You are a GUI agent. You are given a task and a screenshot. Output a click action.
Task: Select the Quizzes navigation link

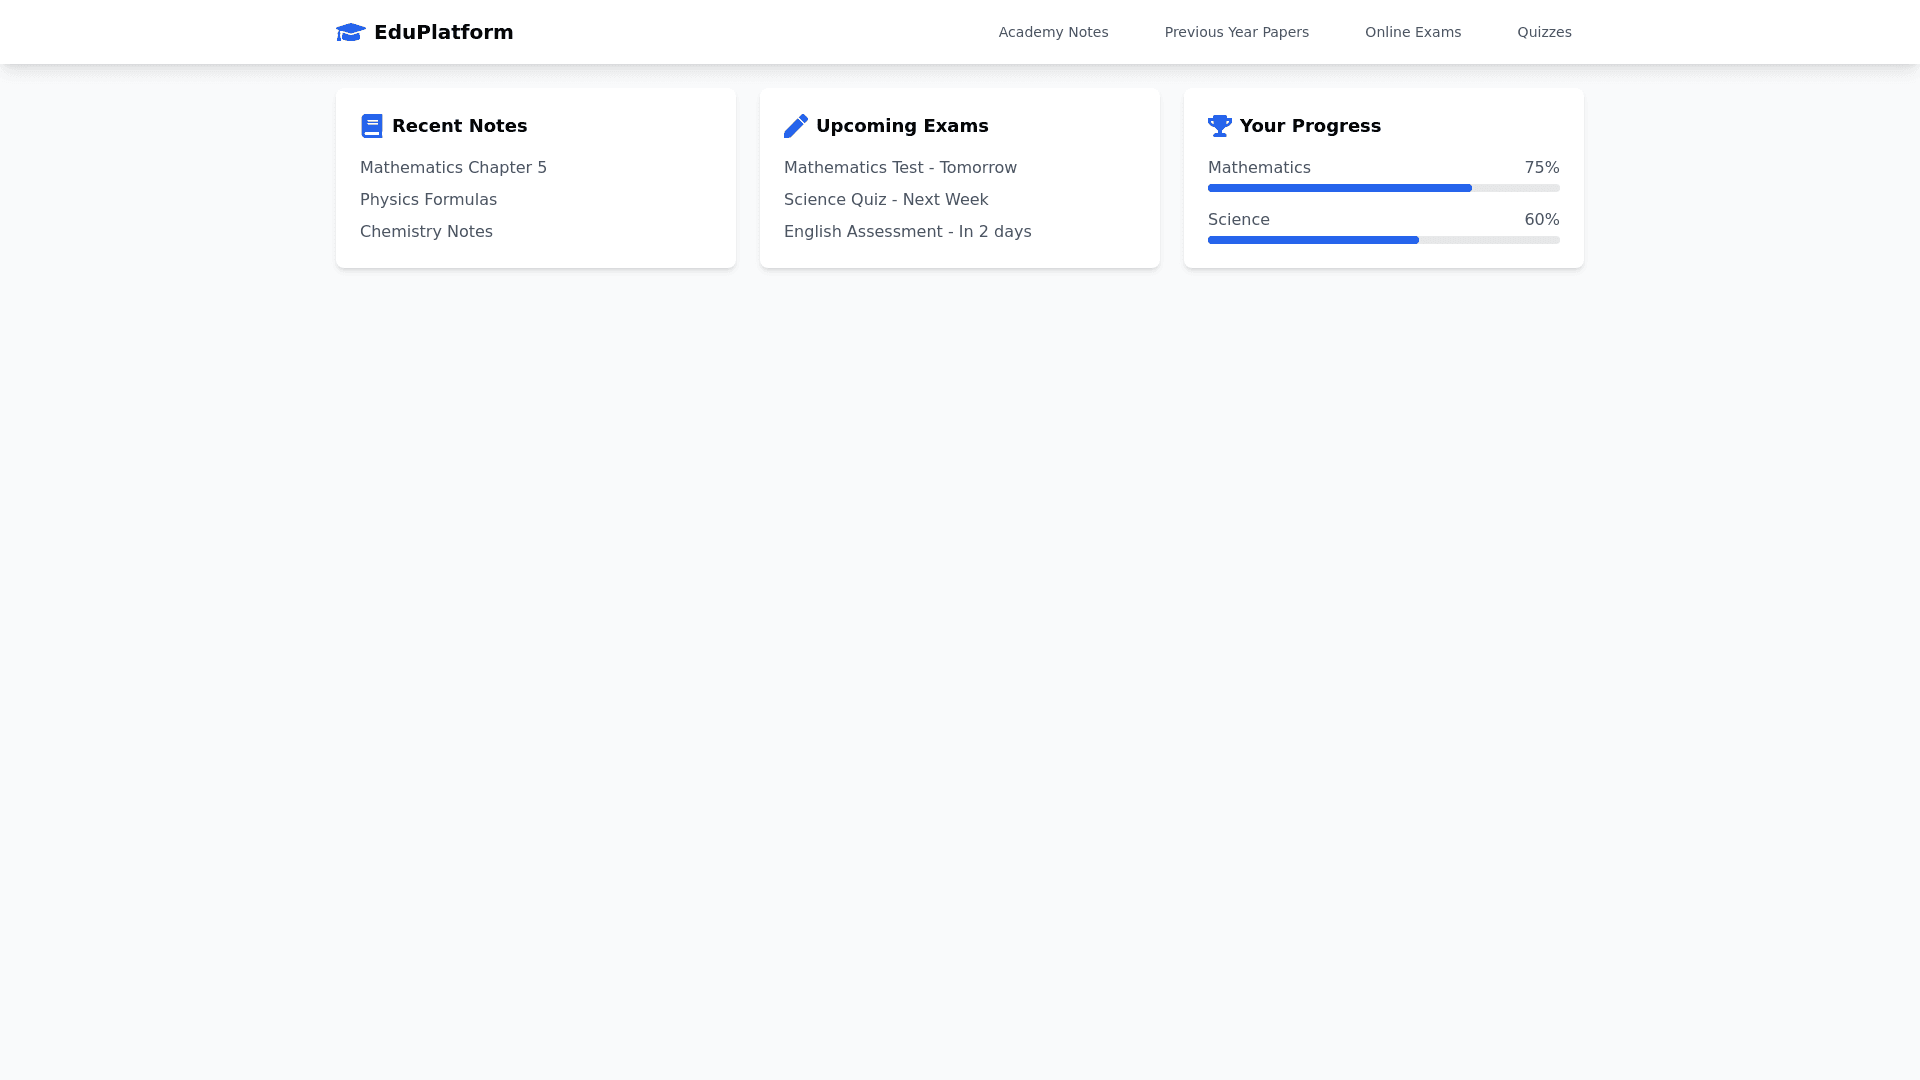coord(1544,32)
